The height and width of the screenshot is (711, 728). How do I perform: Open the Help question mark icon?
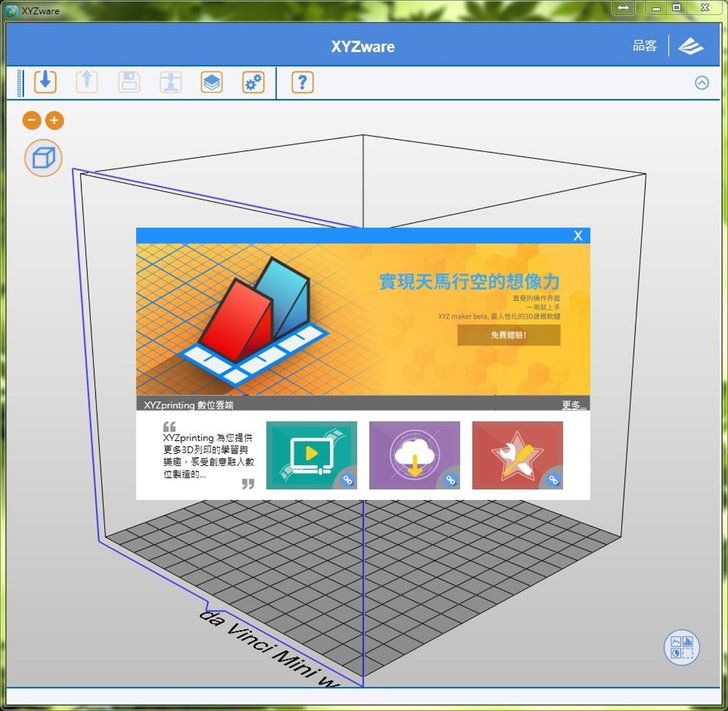(x=302, y=82)
